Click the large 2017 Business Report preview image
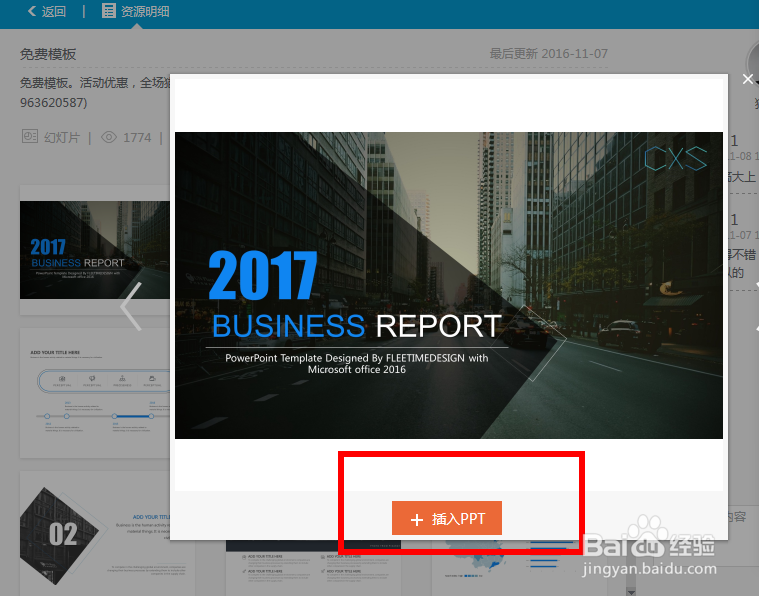The image size is (759, 596). [x=449, y=285]
